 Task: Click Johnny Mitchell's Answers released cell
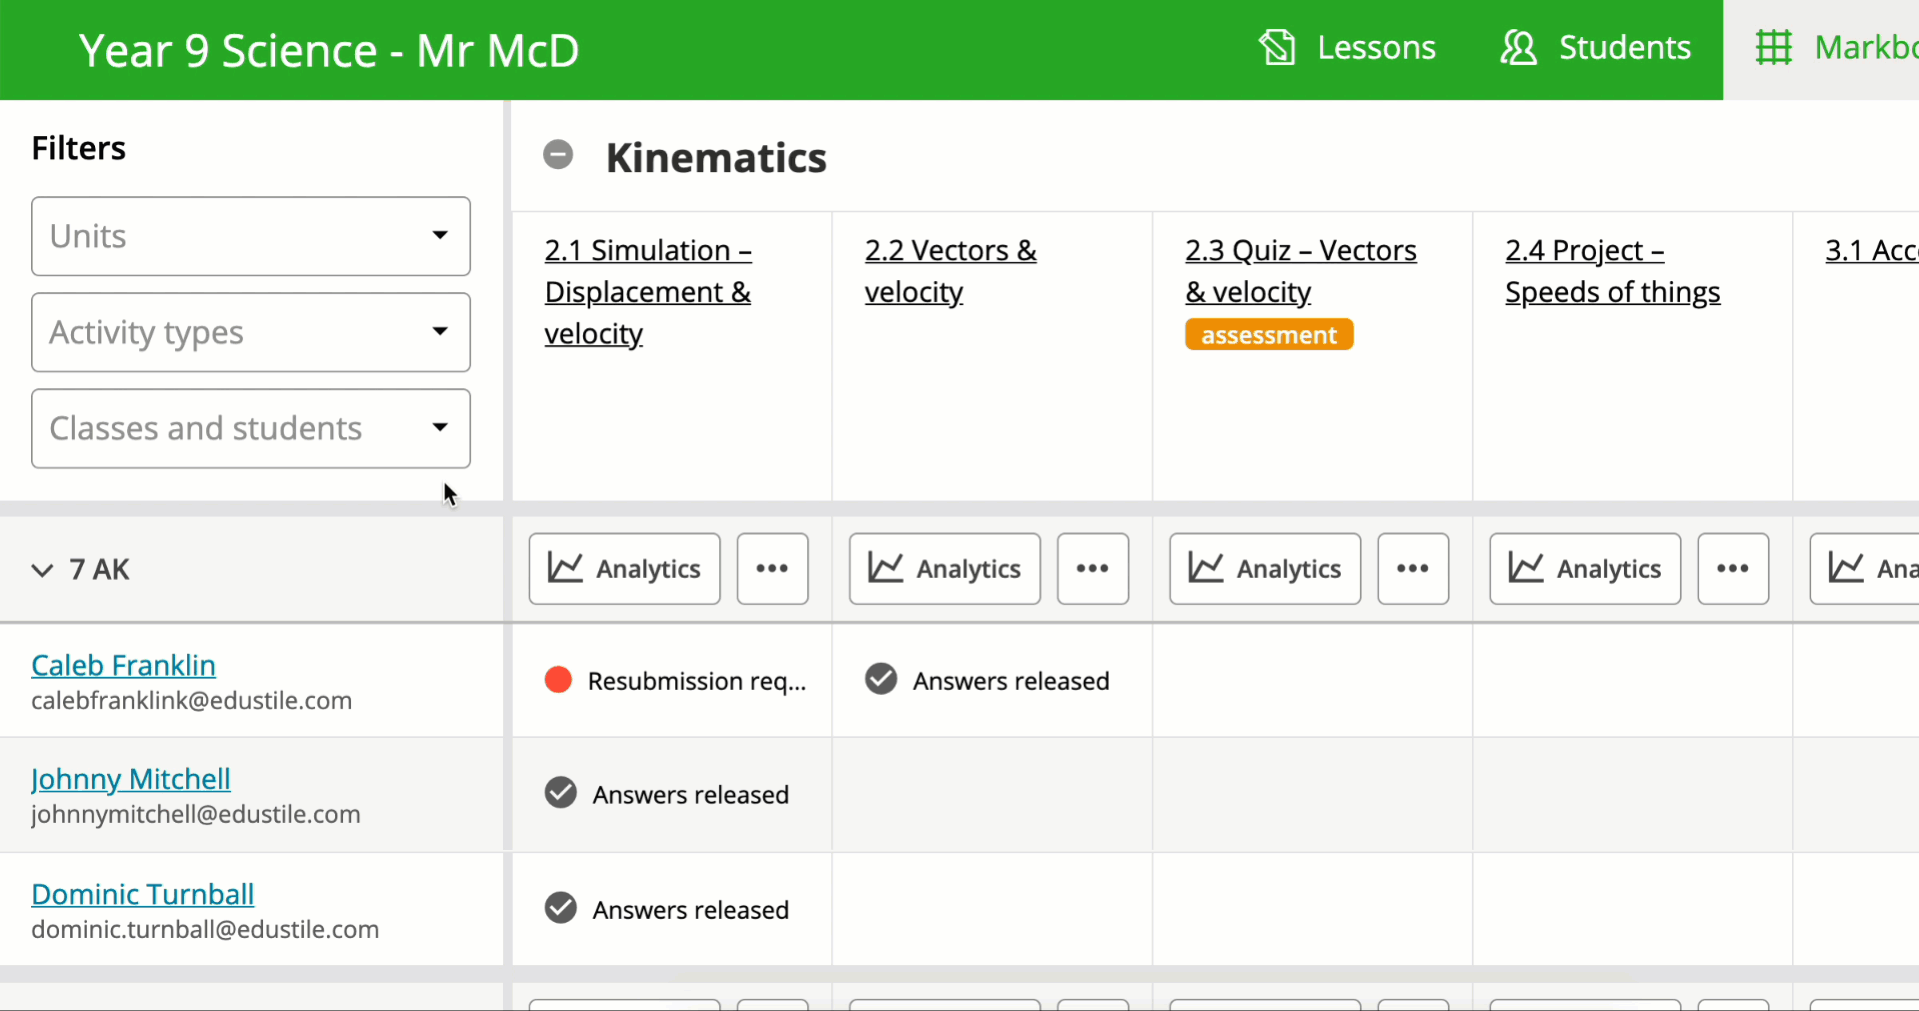(672, 795)
